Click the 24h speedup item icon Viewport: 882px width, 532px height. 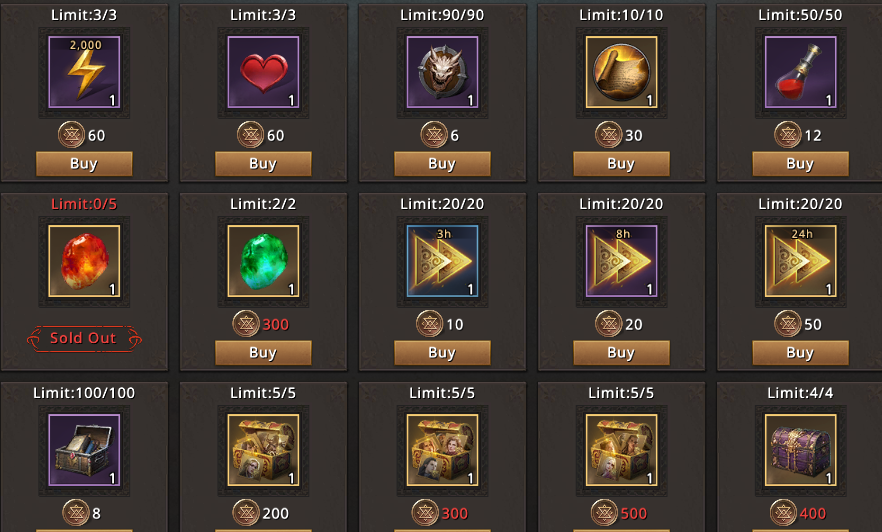[800, 261]
